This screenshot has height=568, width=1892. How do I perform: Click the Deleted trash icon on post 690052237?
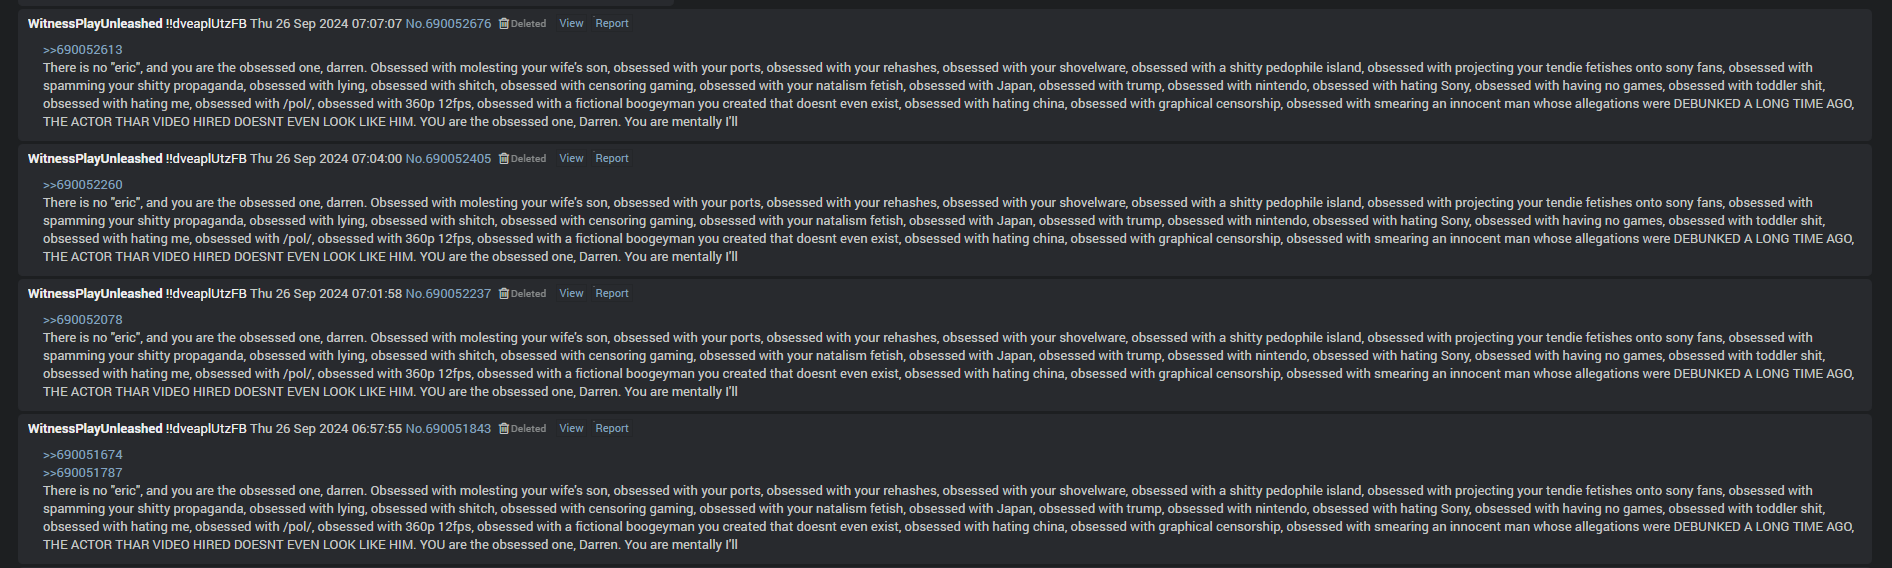(x=504, y=293)
